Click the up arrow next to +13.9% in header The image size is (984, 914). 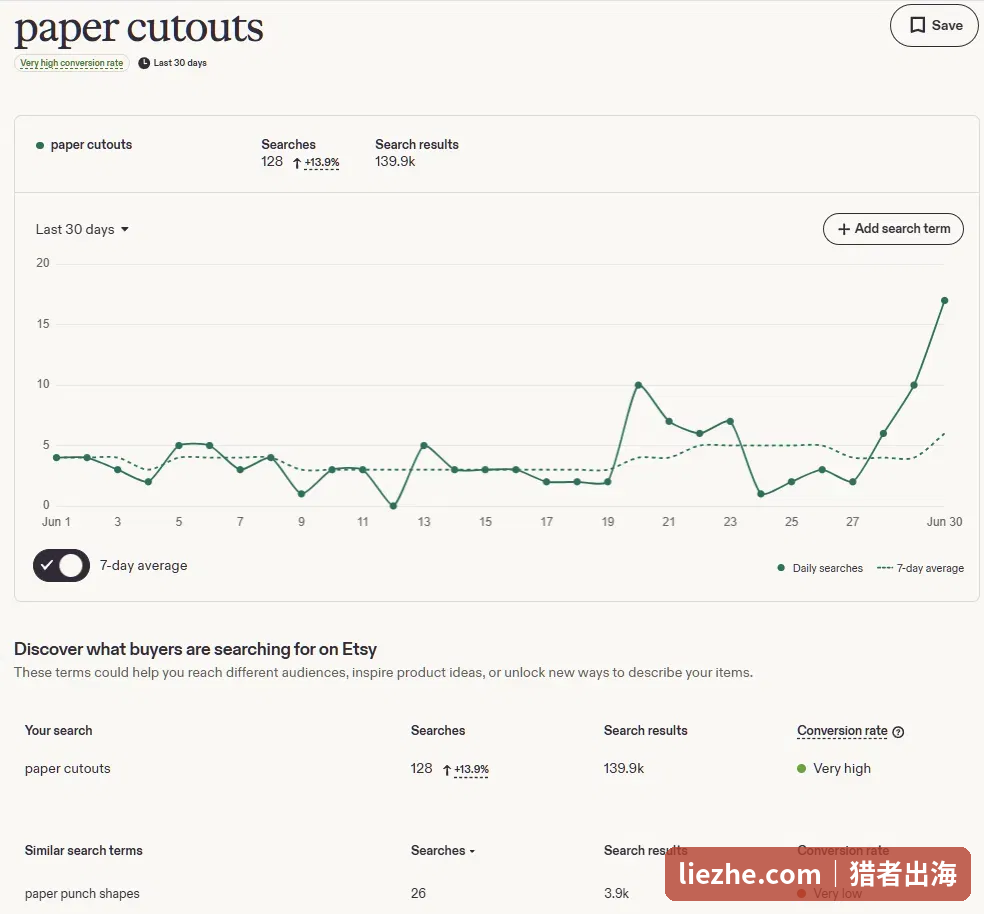pyautogui.click(x=297, y=163)
